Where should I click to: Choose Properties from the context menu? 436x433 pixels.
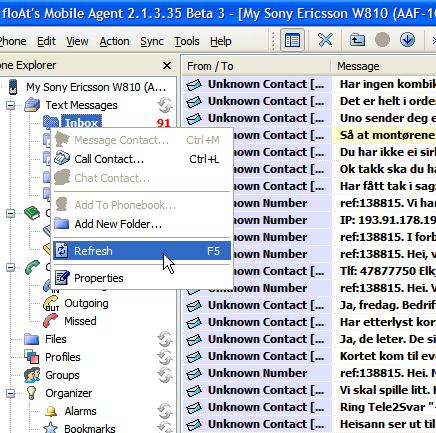tap(142, 278)
